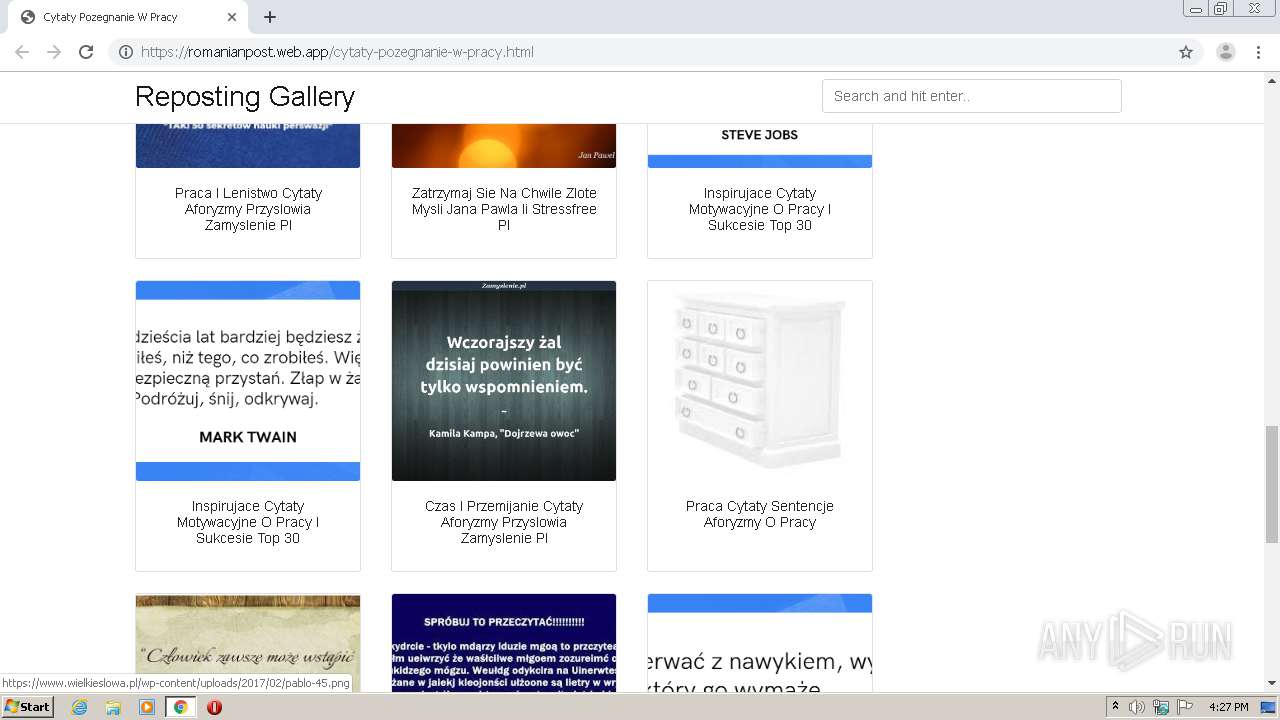Show hidden system tray icons

1115,707
